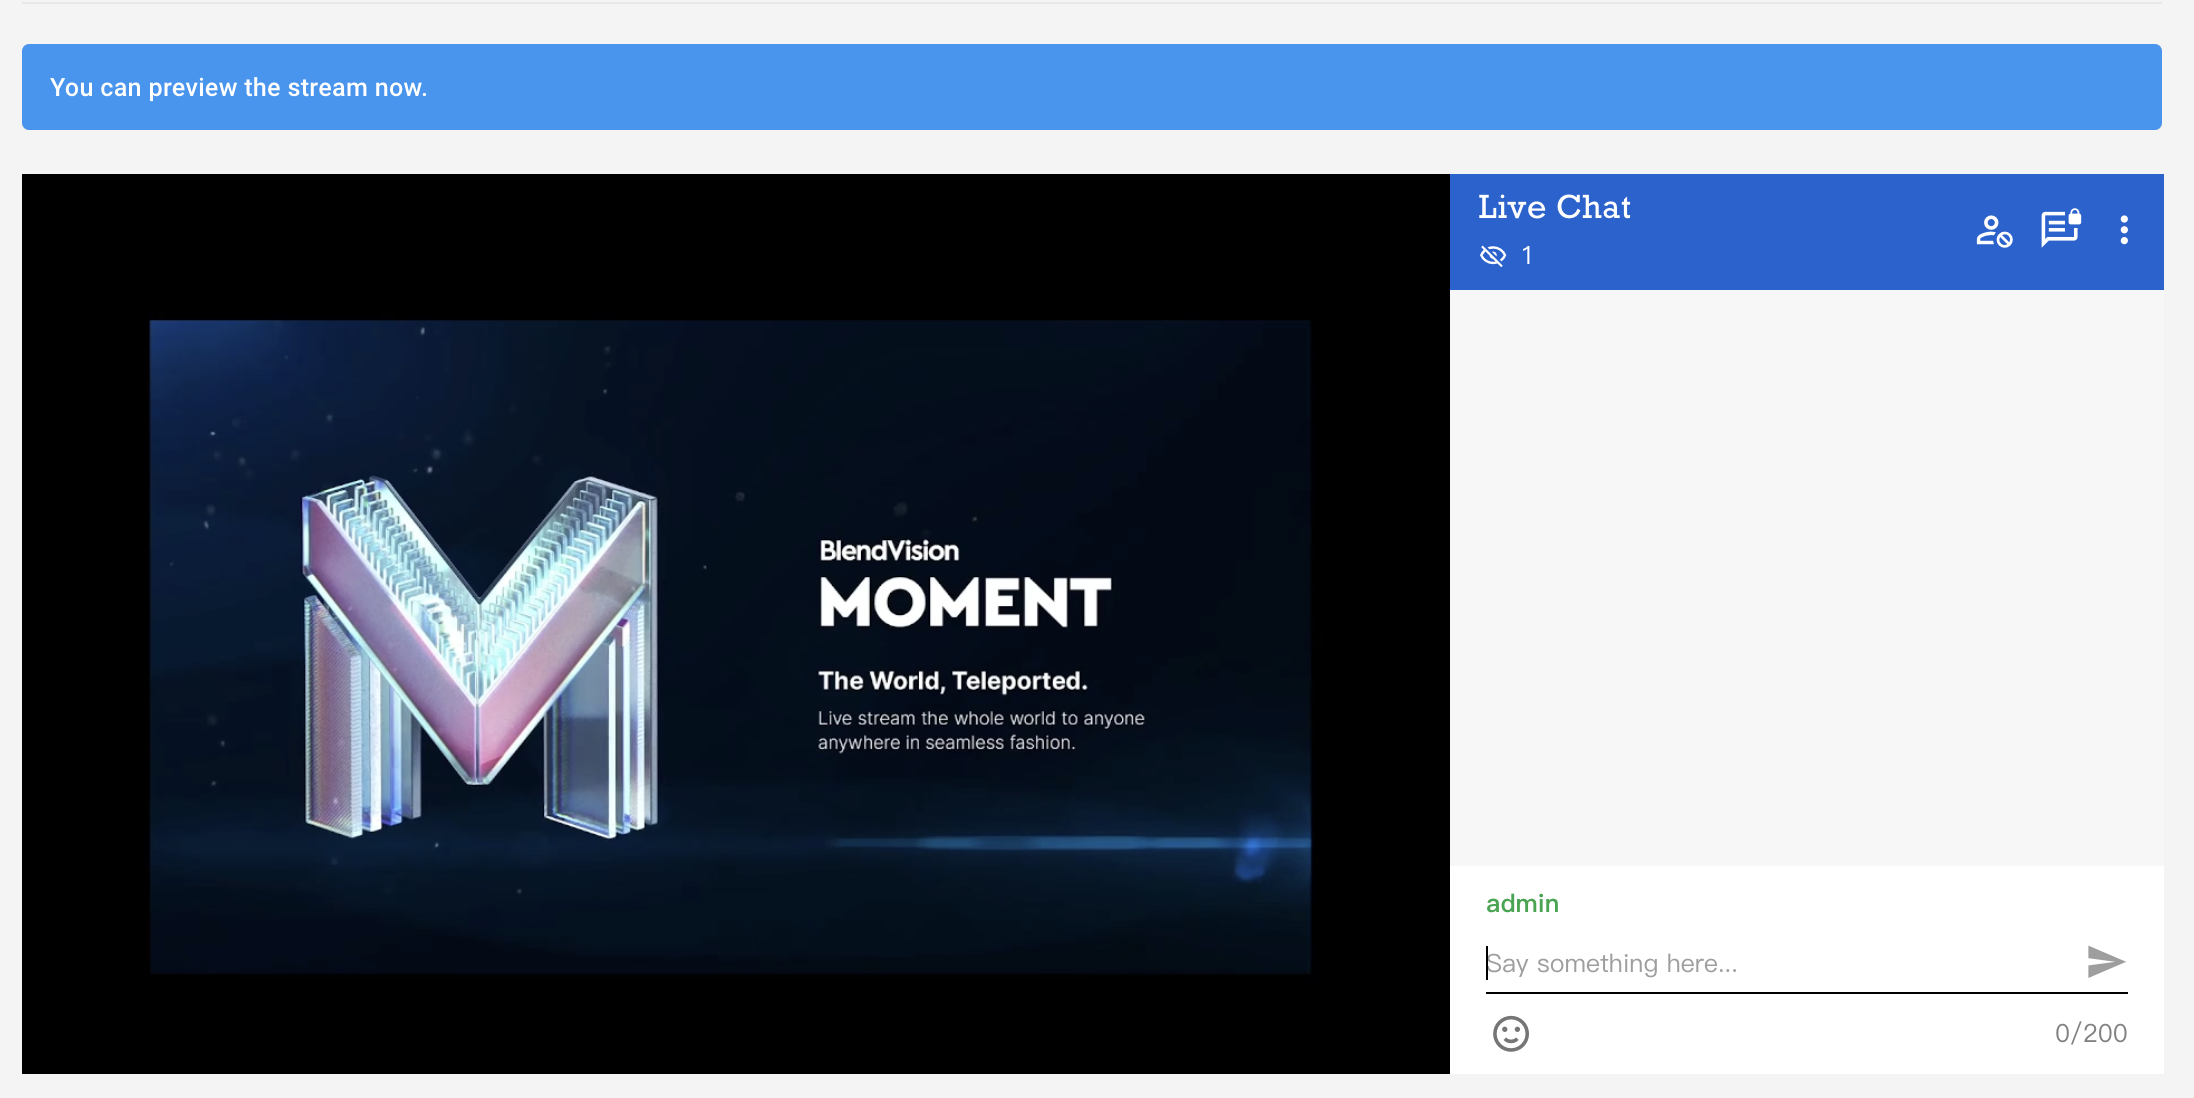Click the viewer count number 1
This screenshot has height=1098, width=2194.
(1527, 256)
